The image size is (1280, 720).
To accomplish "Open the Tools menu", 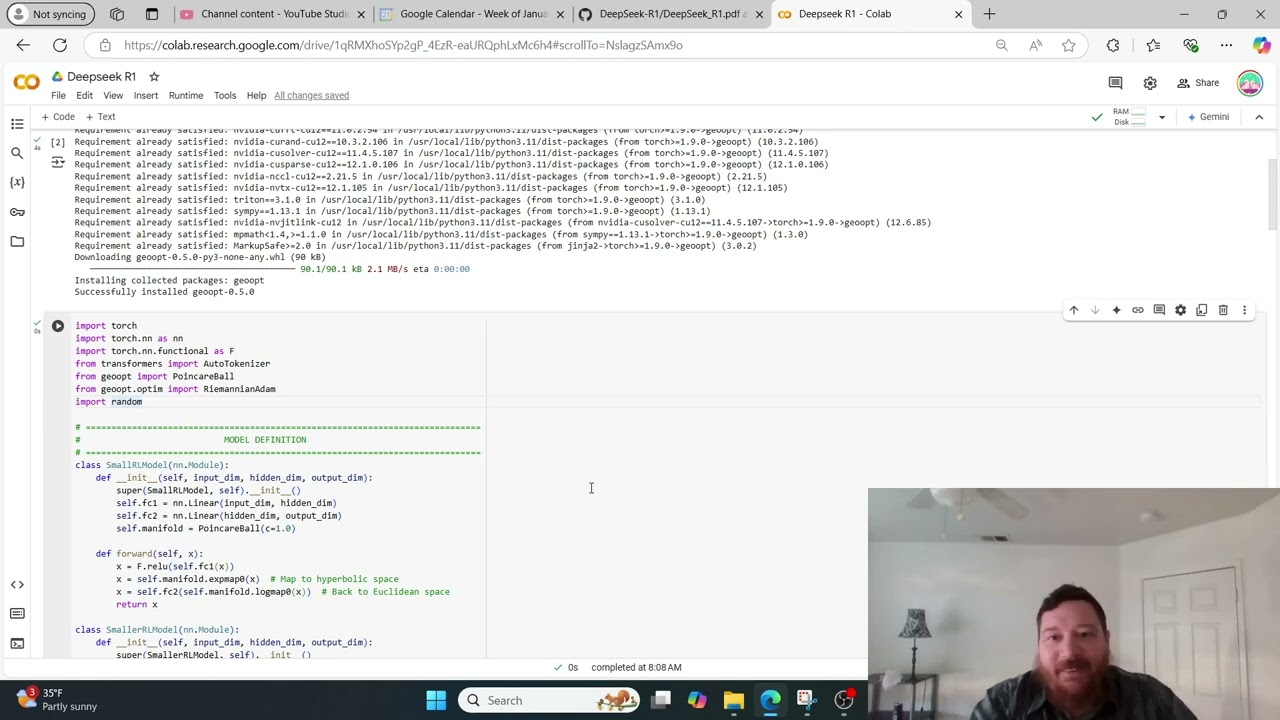I will 225,96.
